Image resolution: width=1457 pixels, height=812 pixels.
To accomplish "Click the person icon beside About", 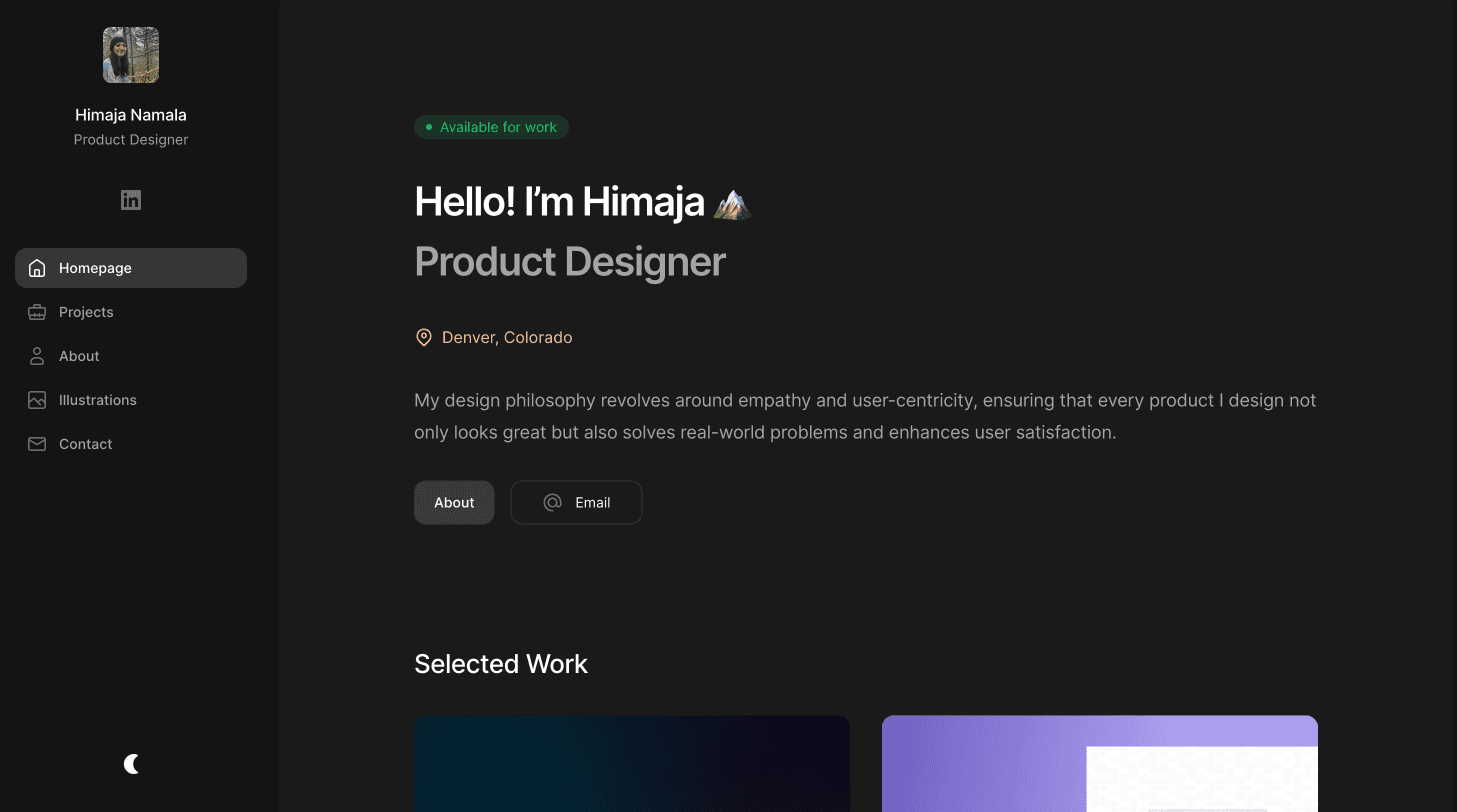I will tap(36, 356).
